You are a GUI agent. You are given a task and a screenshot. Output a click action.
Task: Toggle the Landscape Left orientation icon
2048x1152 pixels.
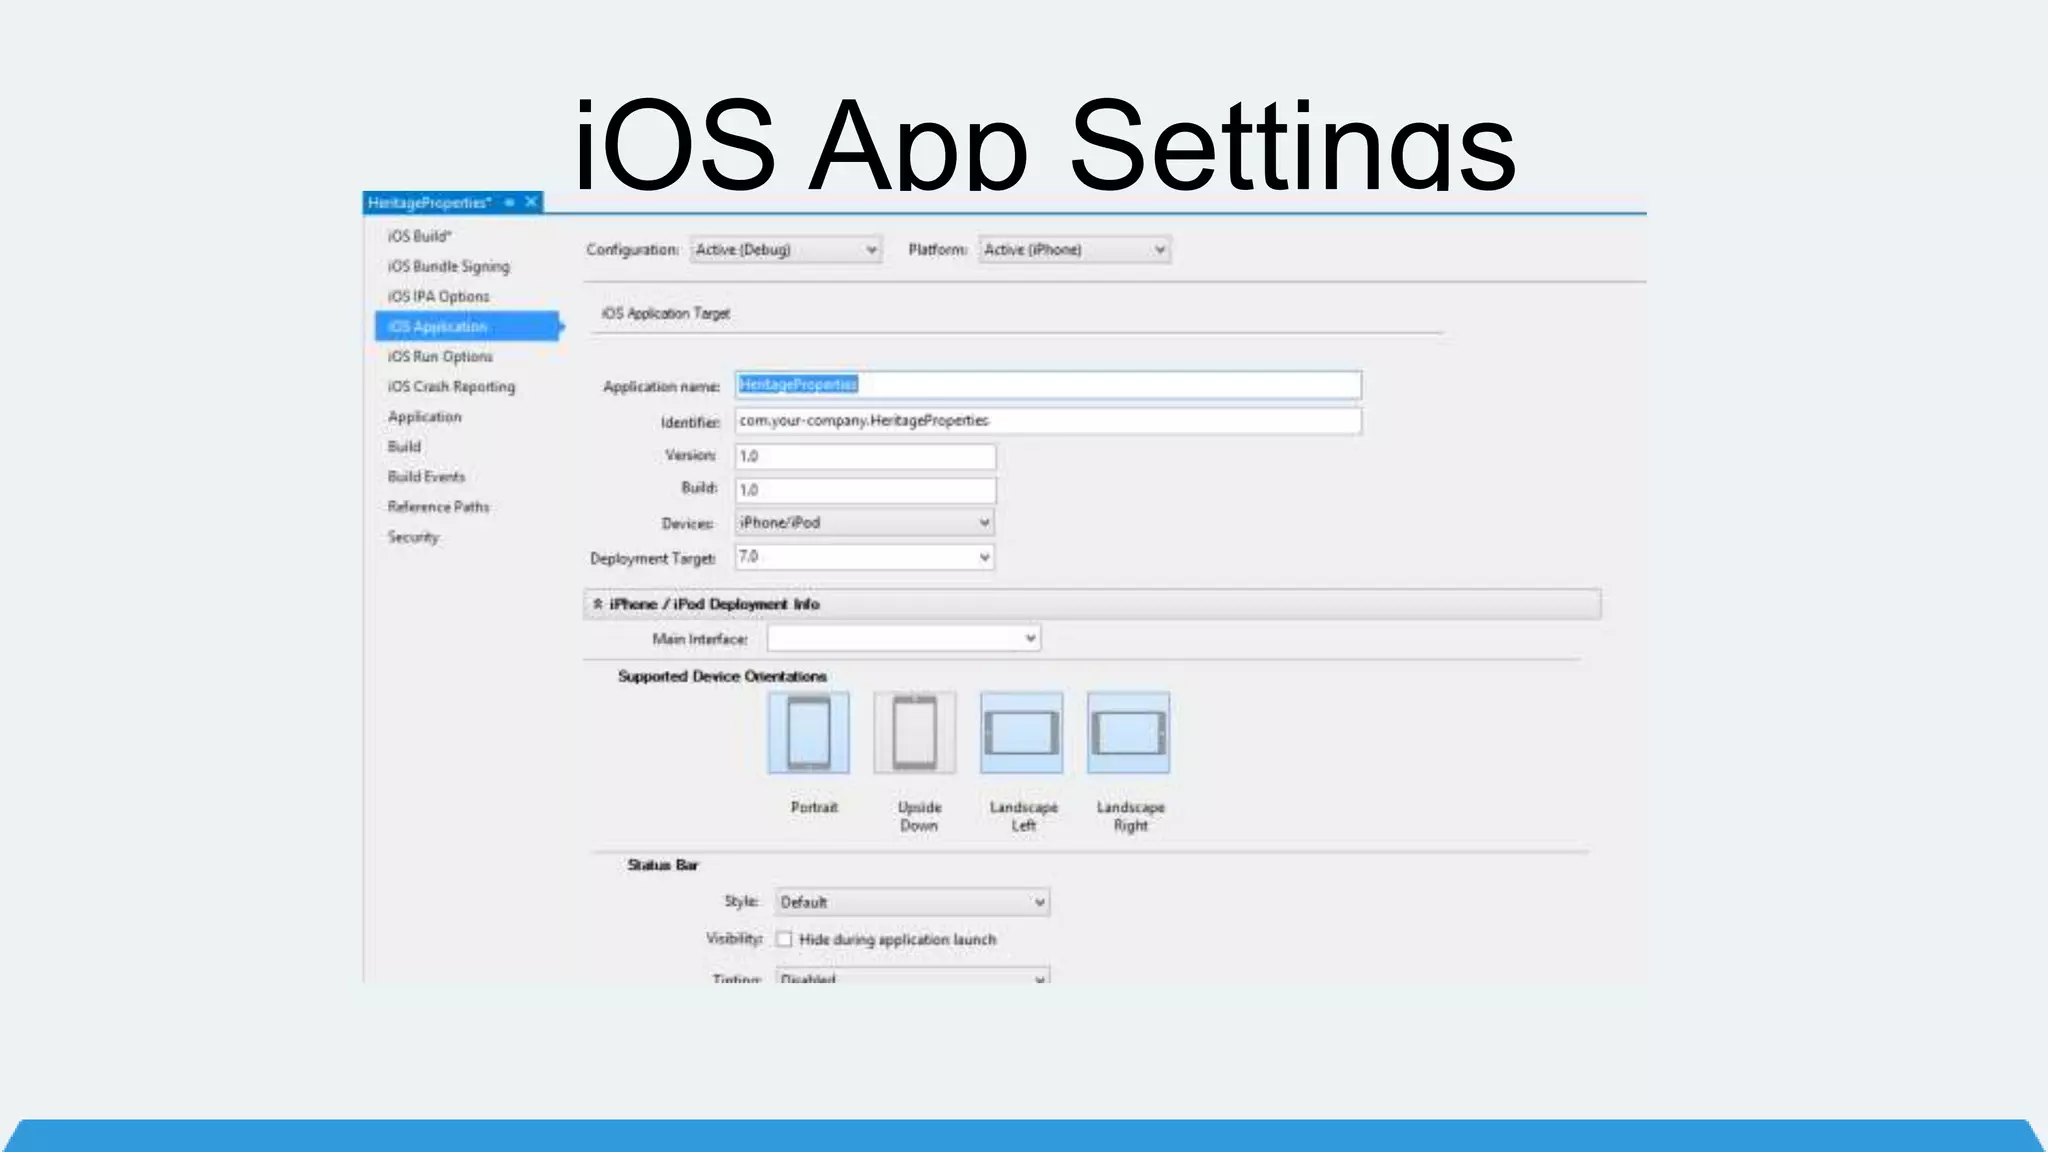[1021, 733]
